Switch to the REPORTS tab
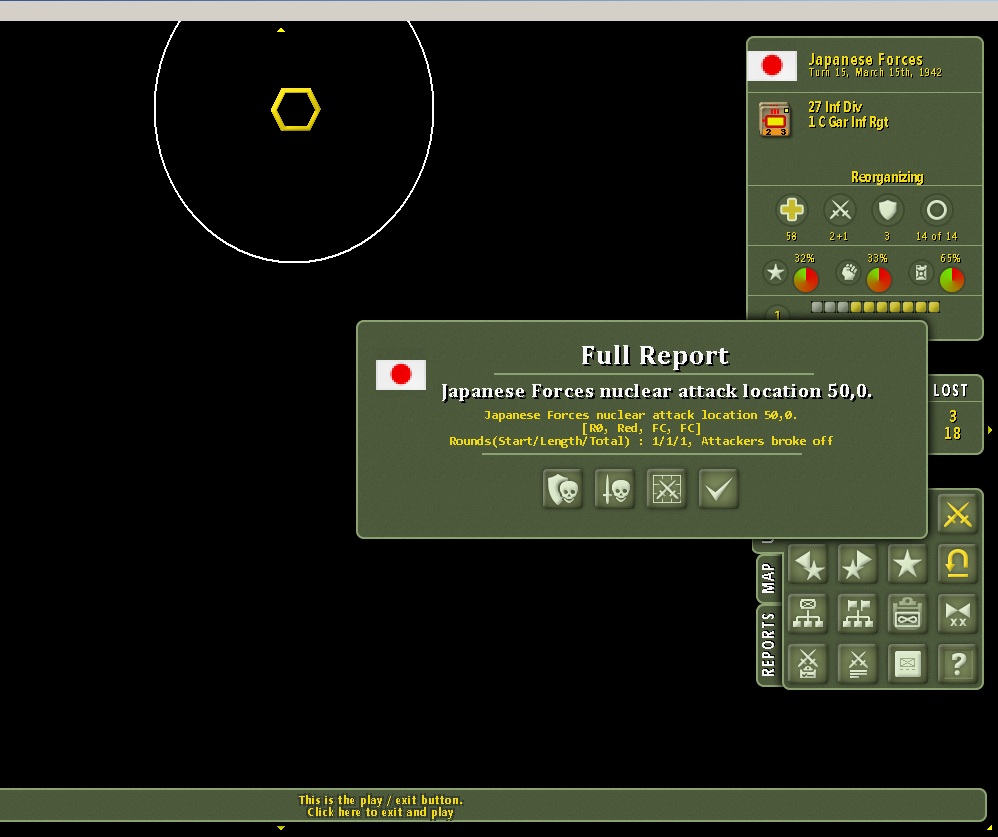This screenshot has width=998, height=837. pyautogui.click(x=768, y=645)
